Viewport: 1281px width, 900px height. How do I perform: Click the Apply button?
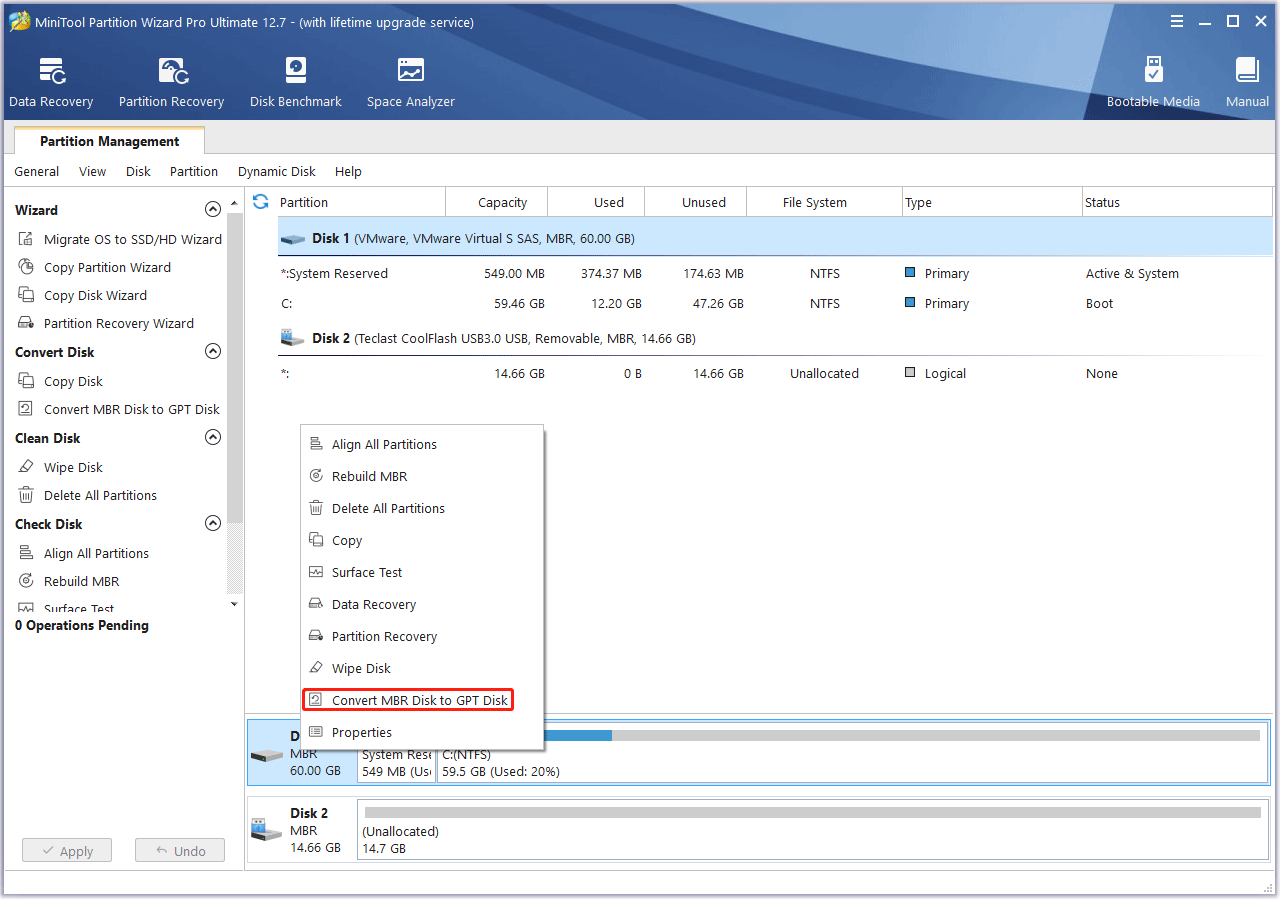point(66,850)
